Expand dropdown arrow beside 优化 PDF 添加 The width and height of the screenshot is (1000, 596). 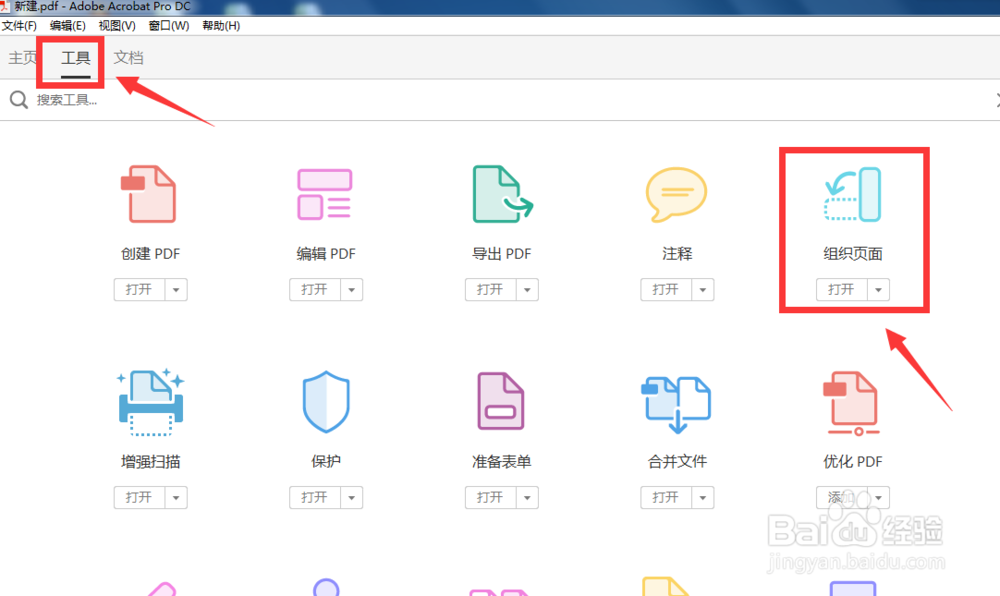(878, 497)
